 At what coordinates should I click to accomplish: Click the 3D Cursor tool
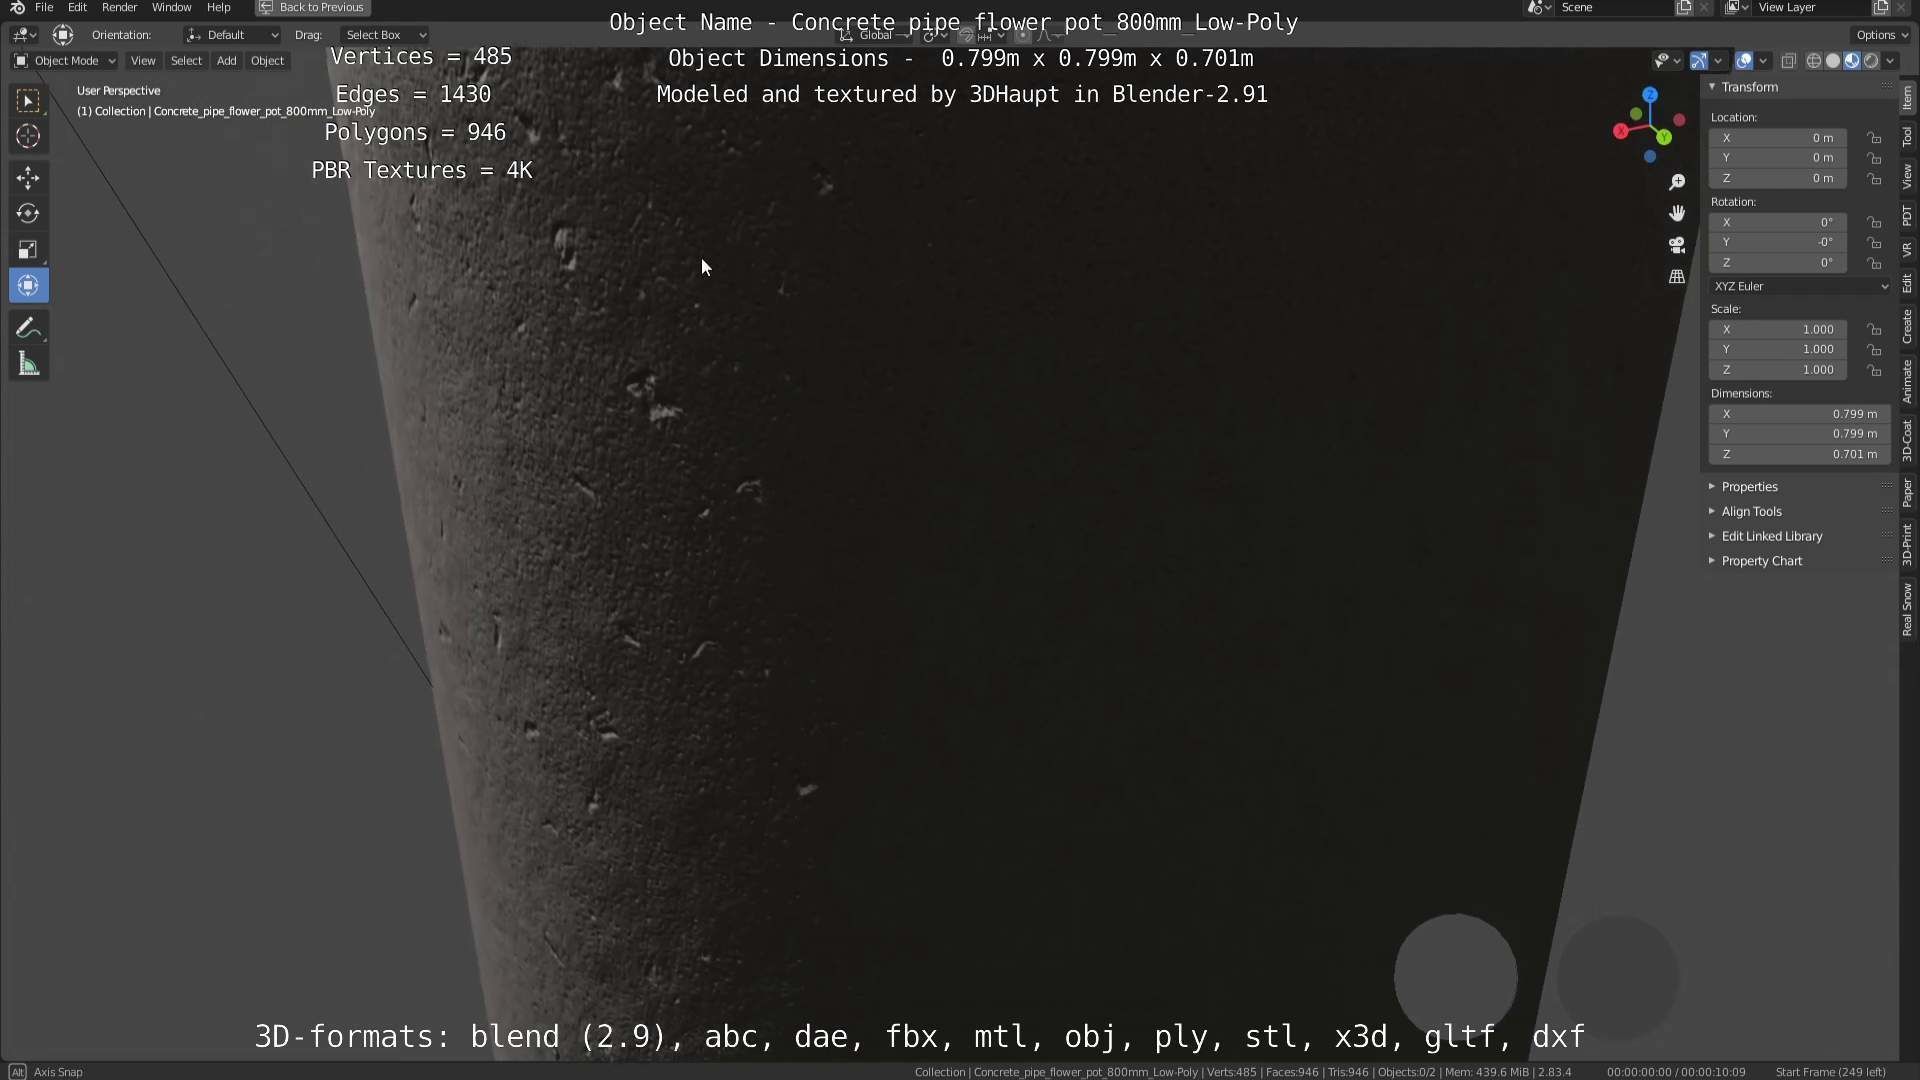coord(28,137)
